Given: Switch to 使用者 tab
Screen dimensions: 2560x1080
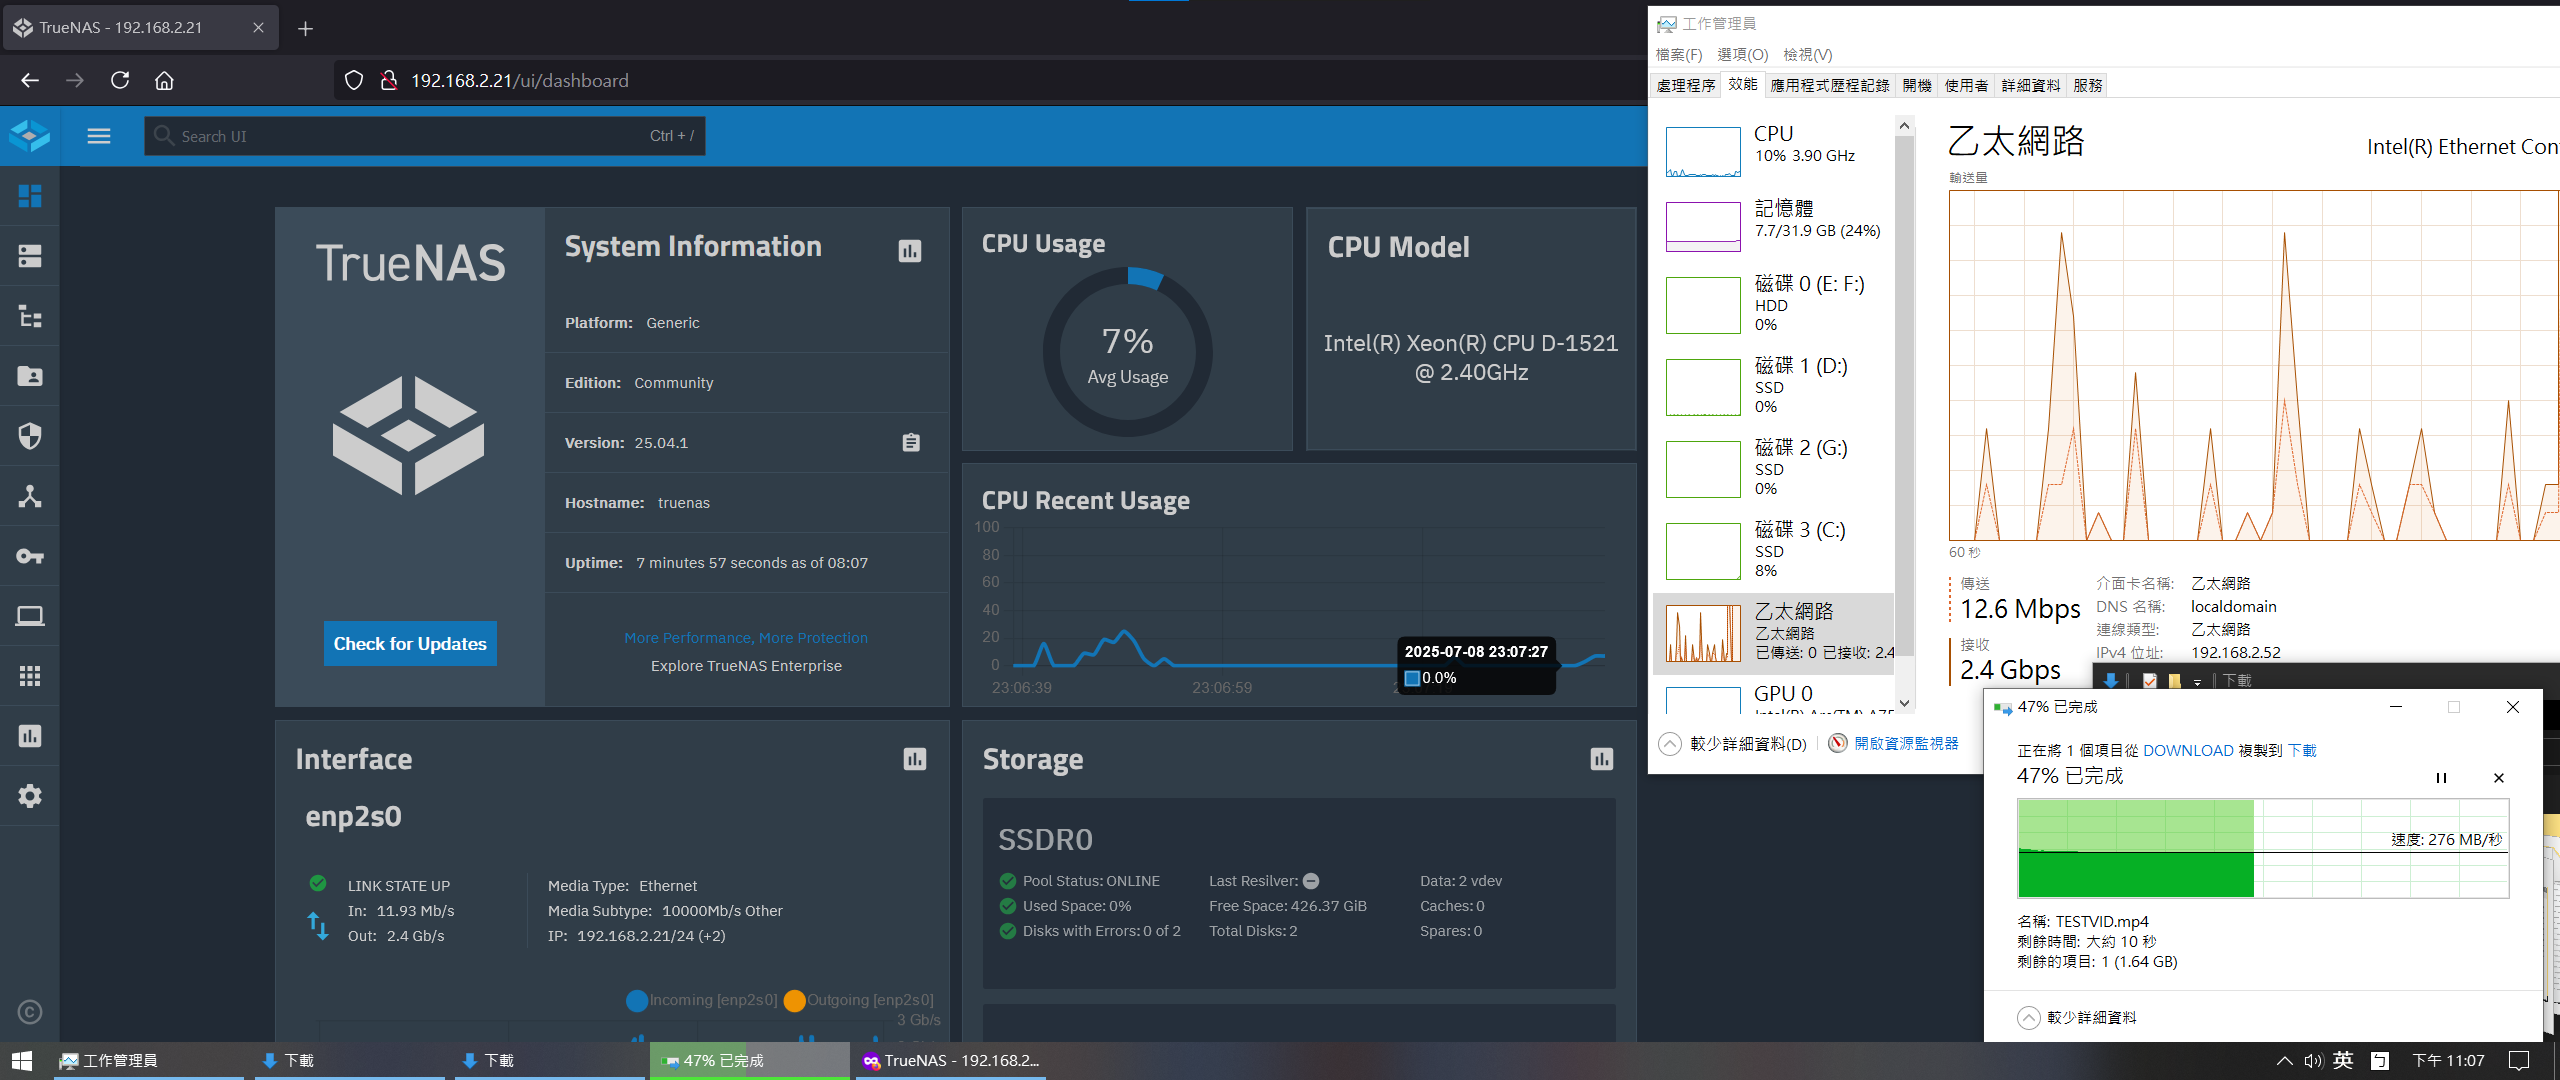Looking at the screenshot, I should [x=1966, y=85].
